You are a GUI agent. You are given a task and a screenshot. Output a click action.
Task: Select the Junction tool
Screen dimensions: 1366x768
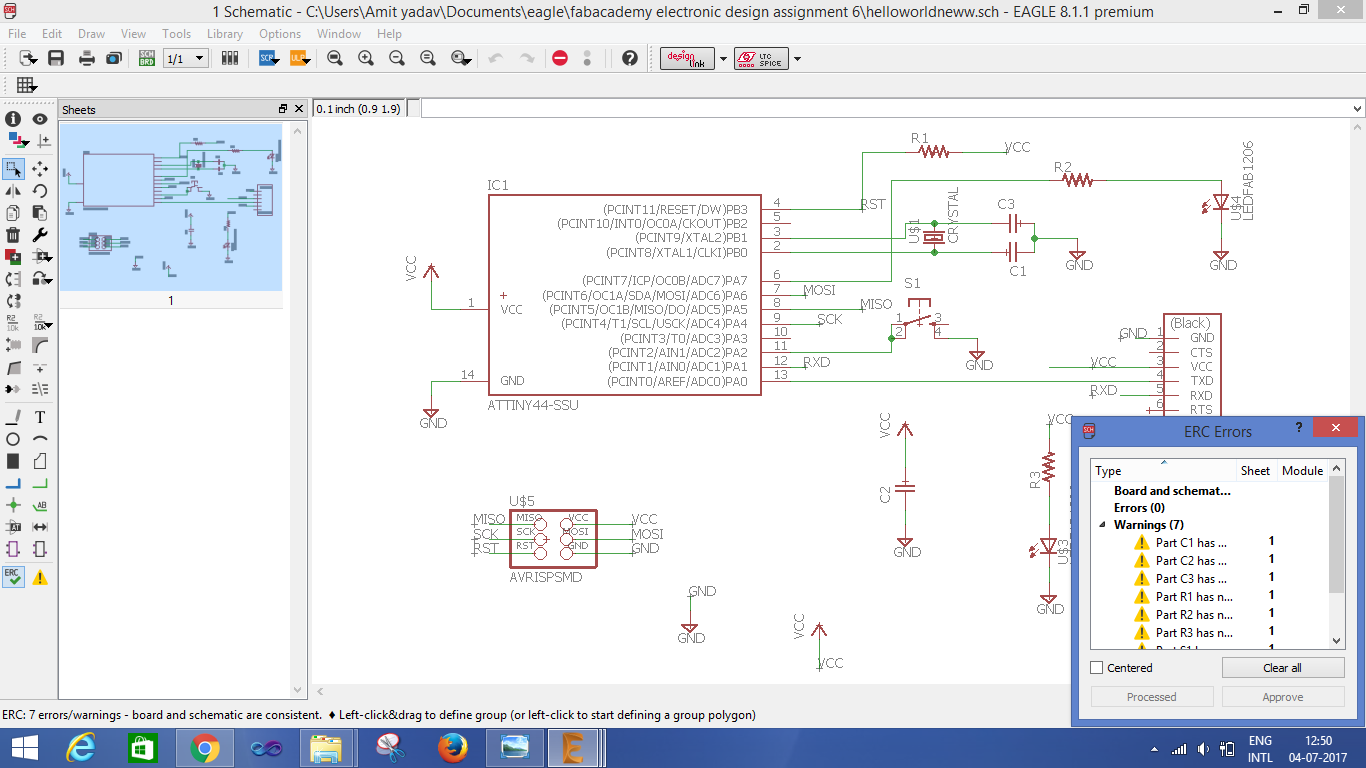click(x=13, y=505)
